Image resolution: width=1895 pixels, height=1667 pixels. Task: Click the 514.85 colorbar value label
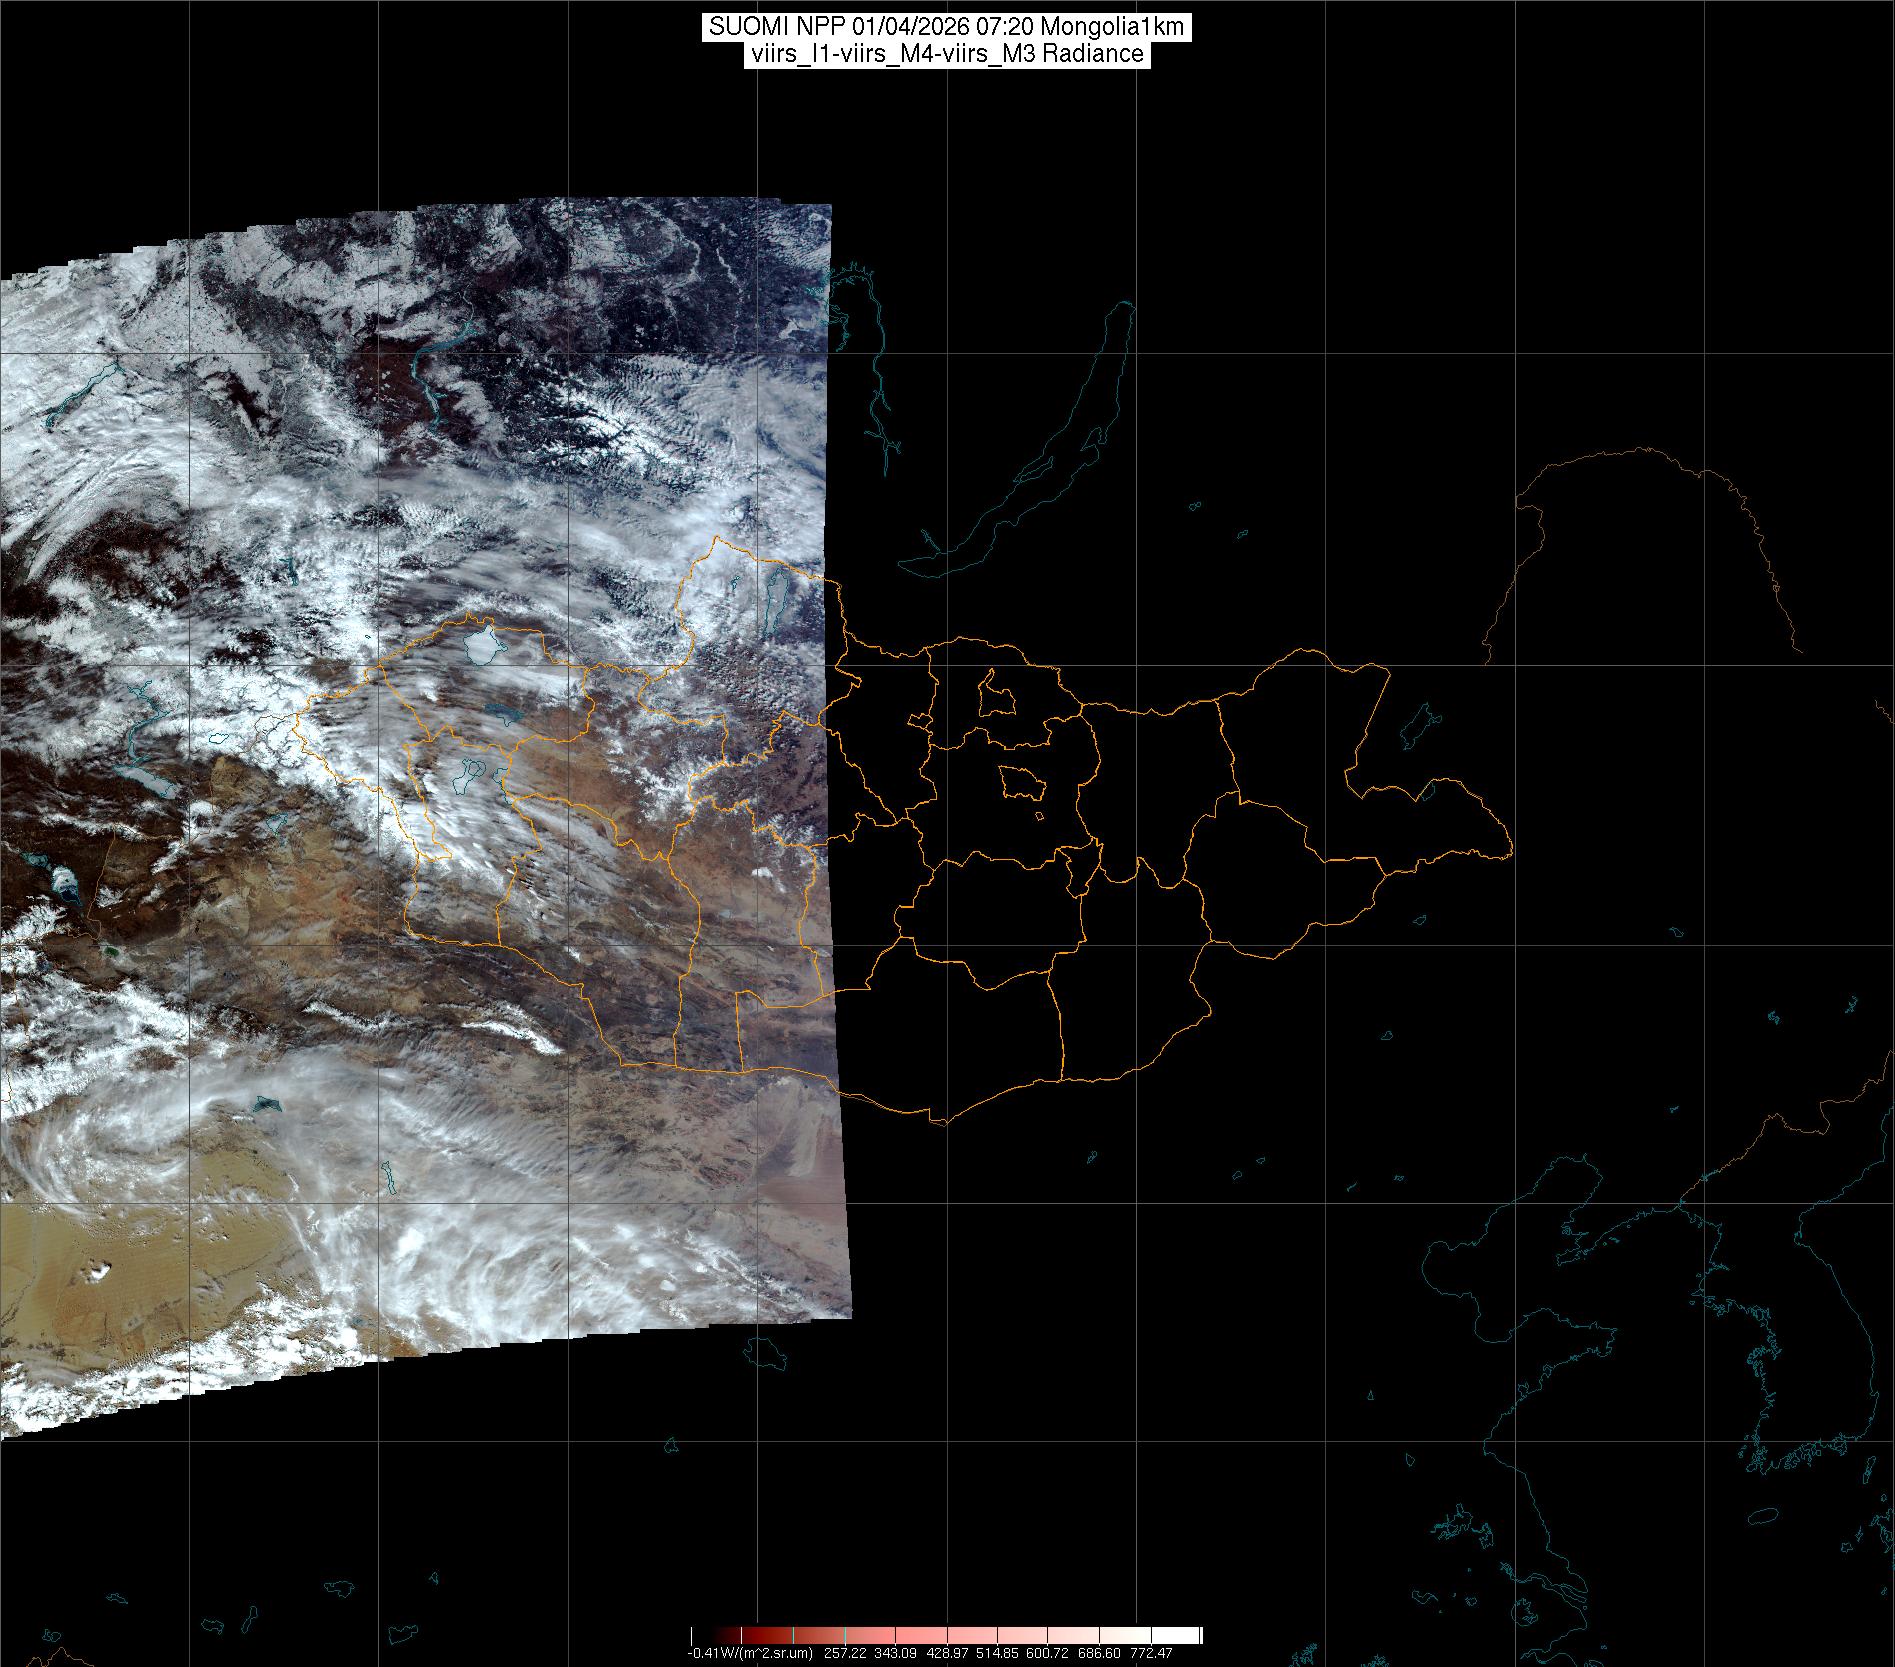(x=998, y=1653)
